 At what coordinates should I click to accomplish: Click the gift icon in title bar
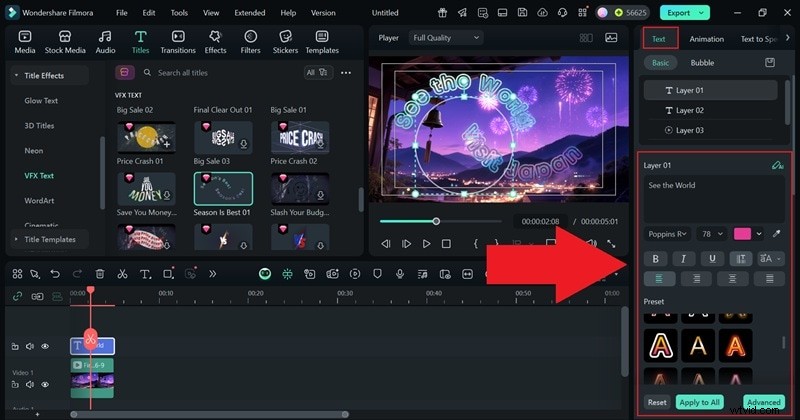442,13
